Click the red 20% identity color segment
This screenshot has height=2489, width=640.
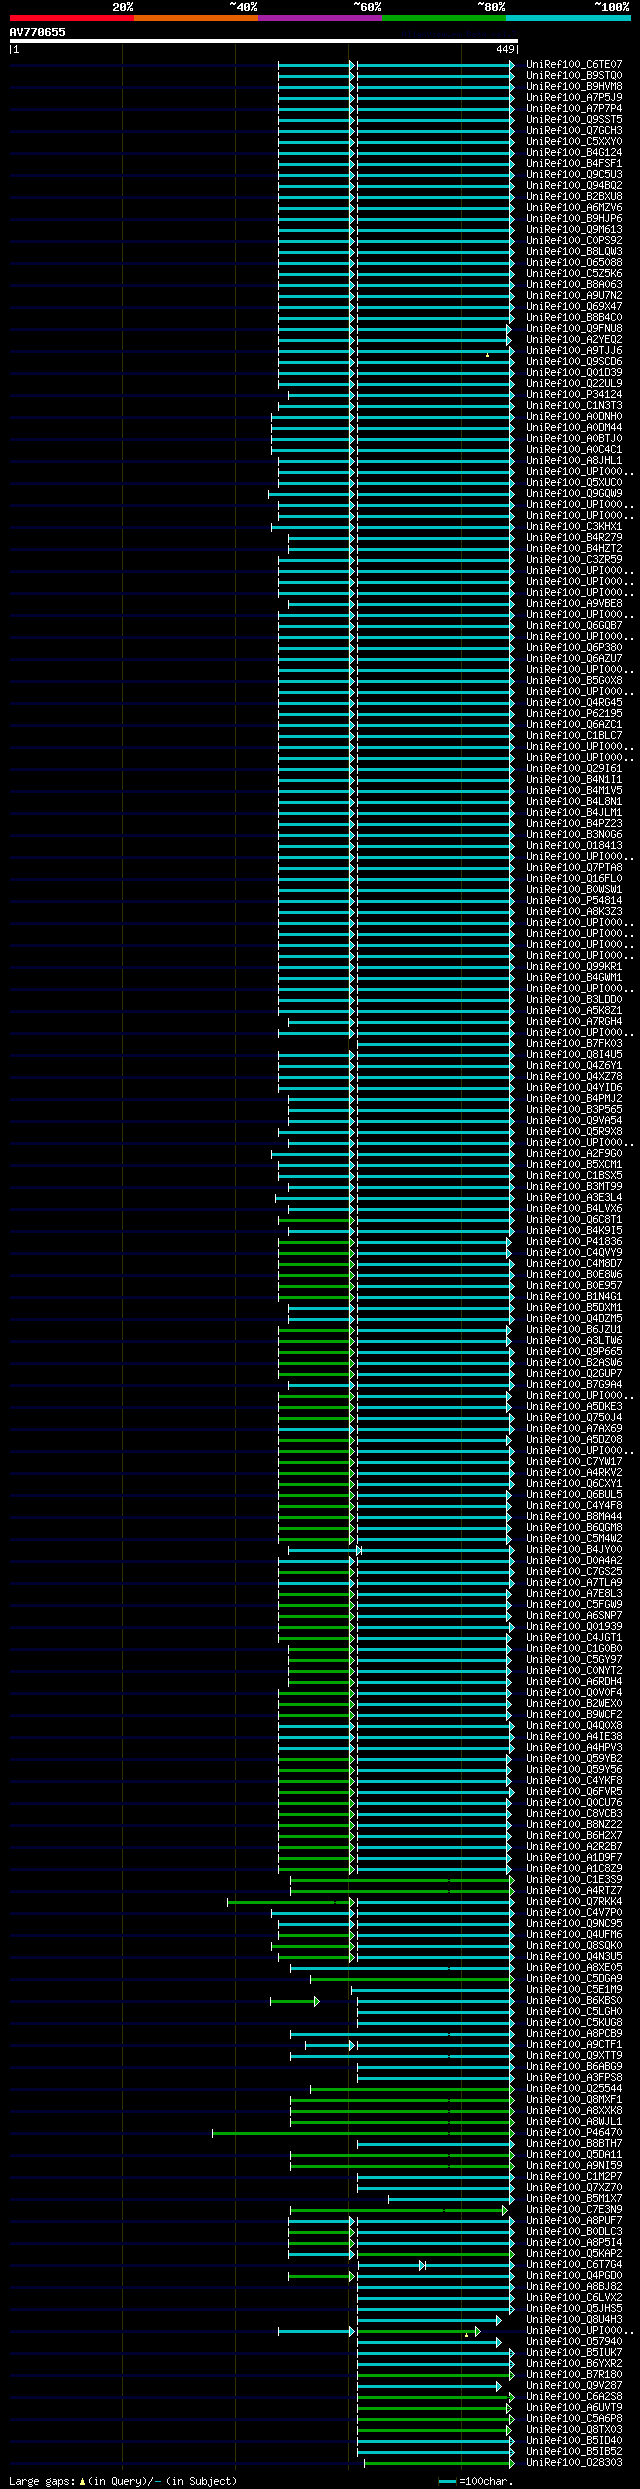point(72,18)
